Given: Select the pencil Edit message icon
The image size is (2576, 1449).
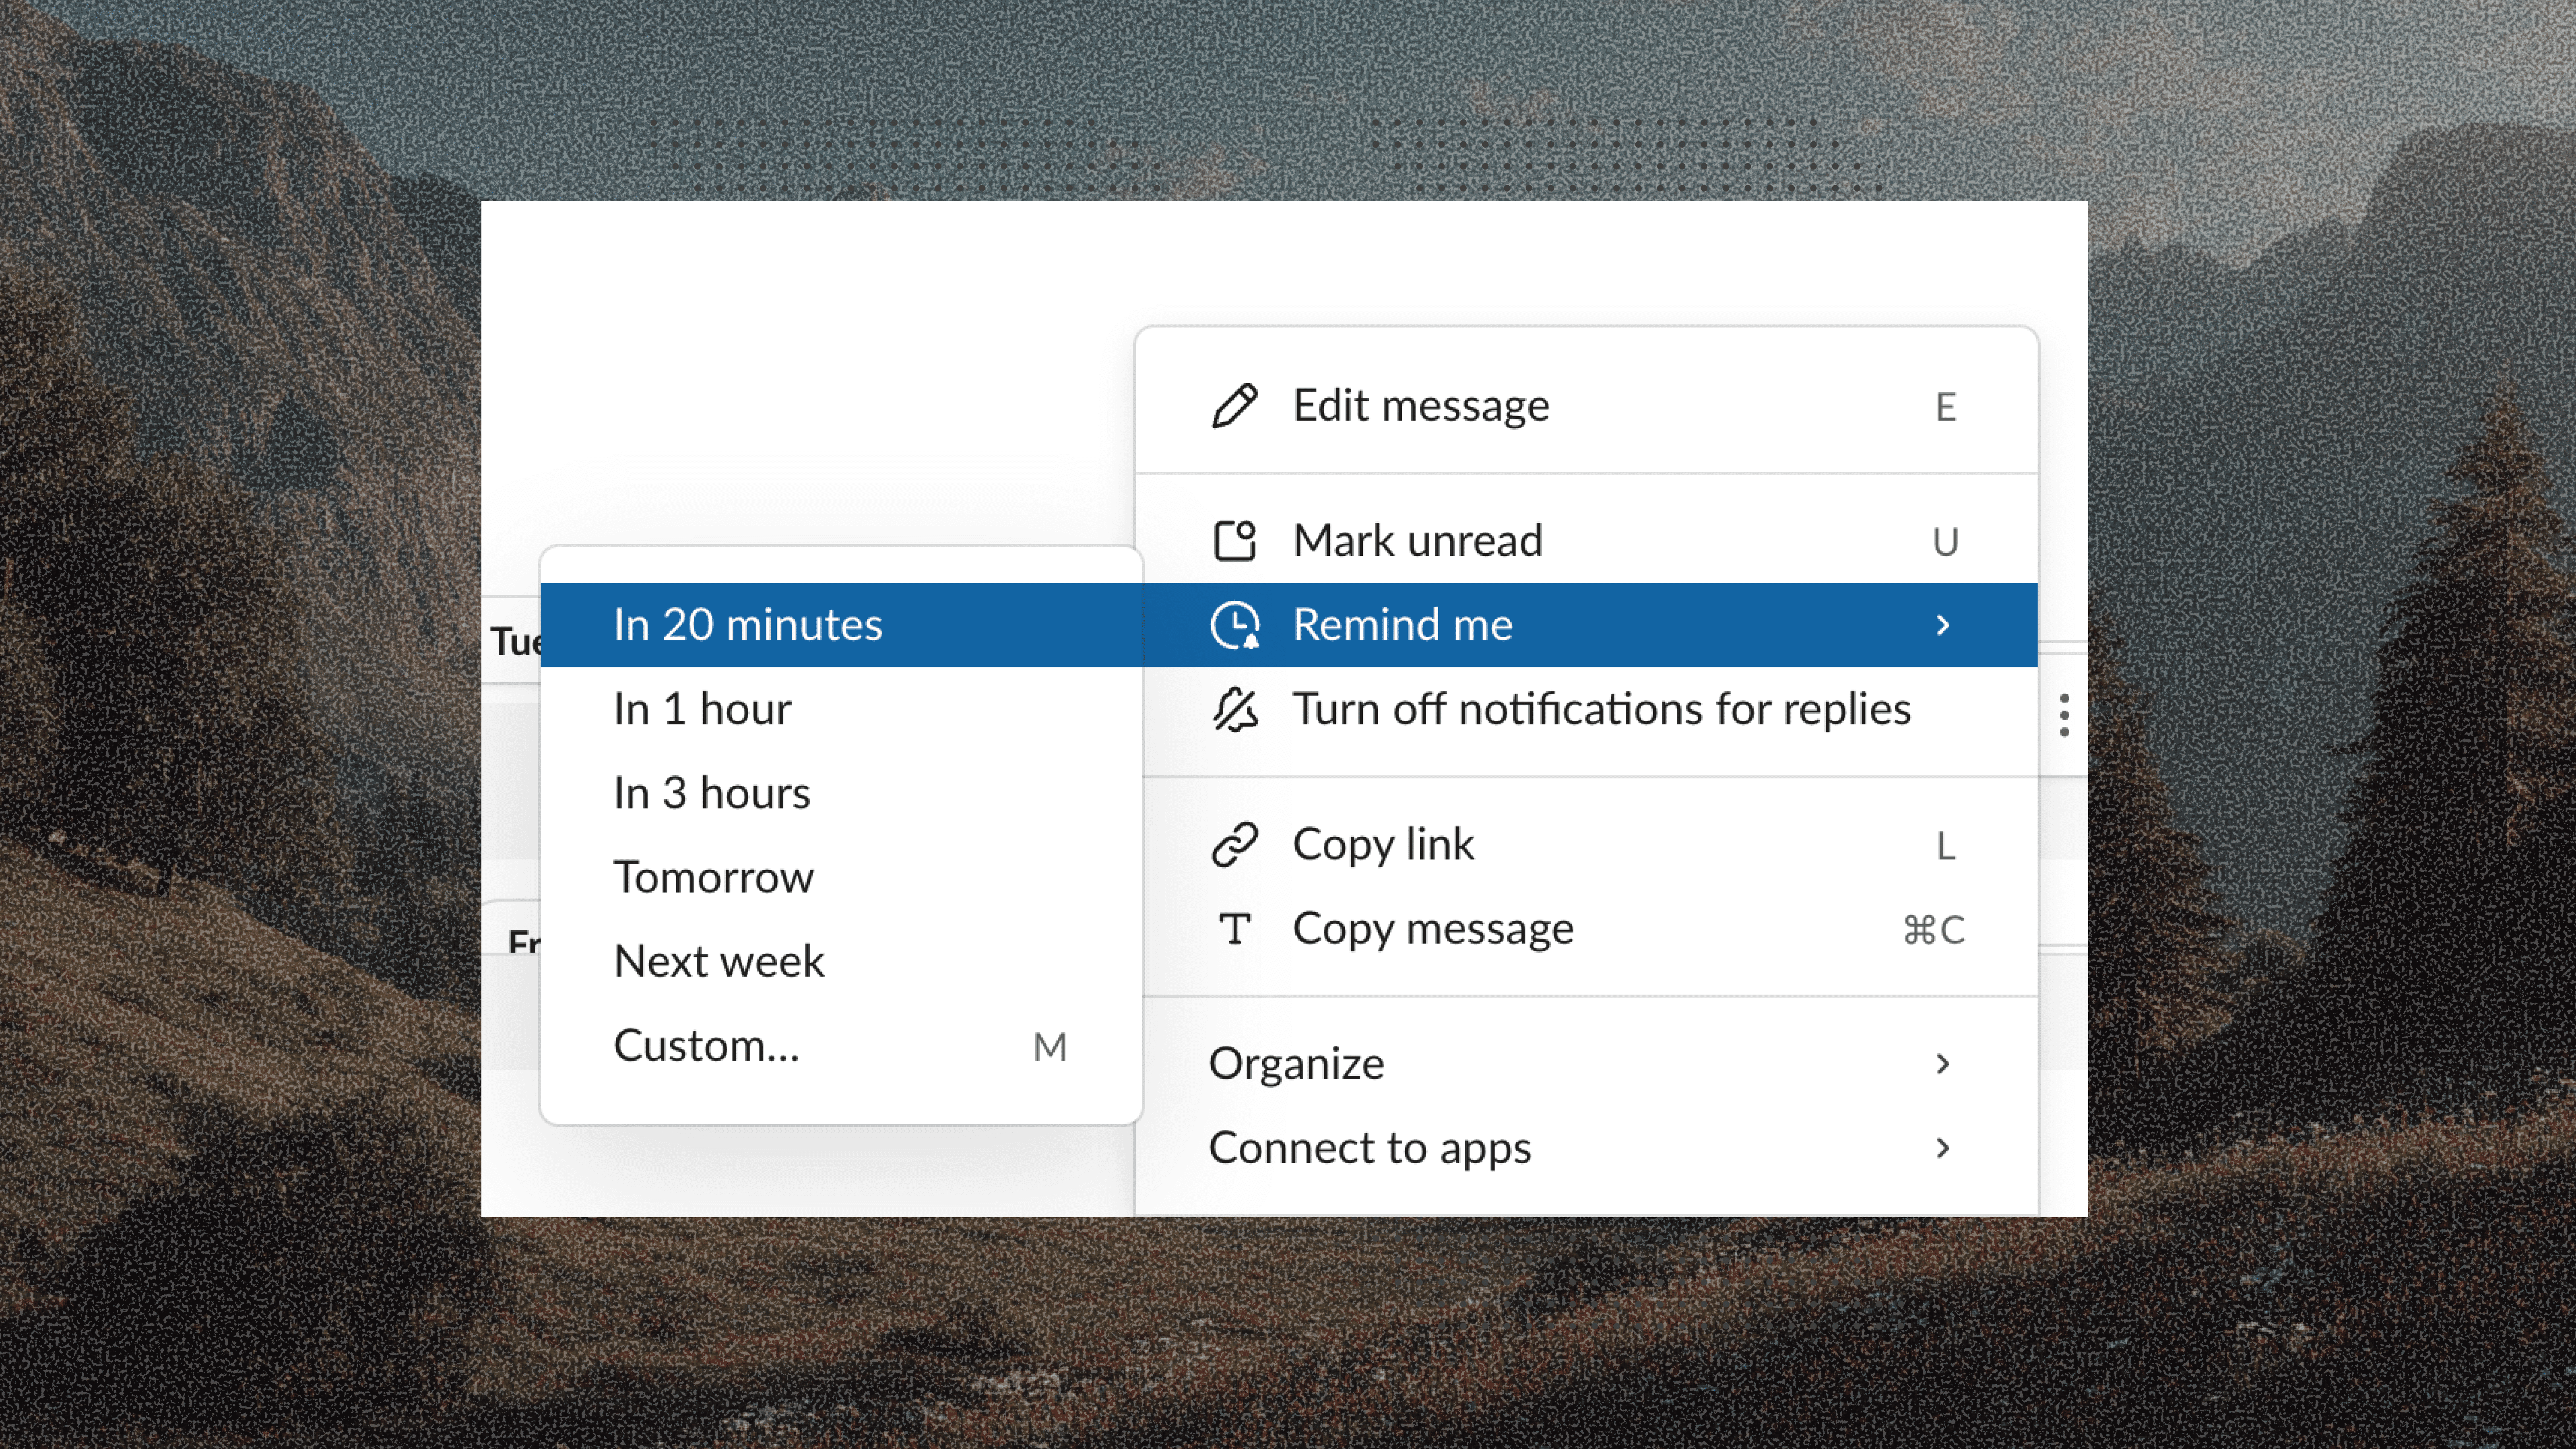Looking at the screenshot, I should point(1236,405).
